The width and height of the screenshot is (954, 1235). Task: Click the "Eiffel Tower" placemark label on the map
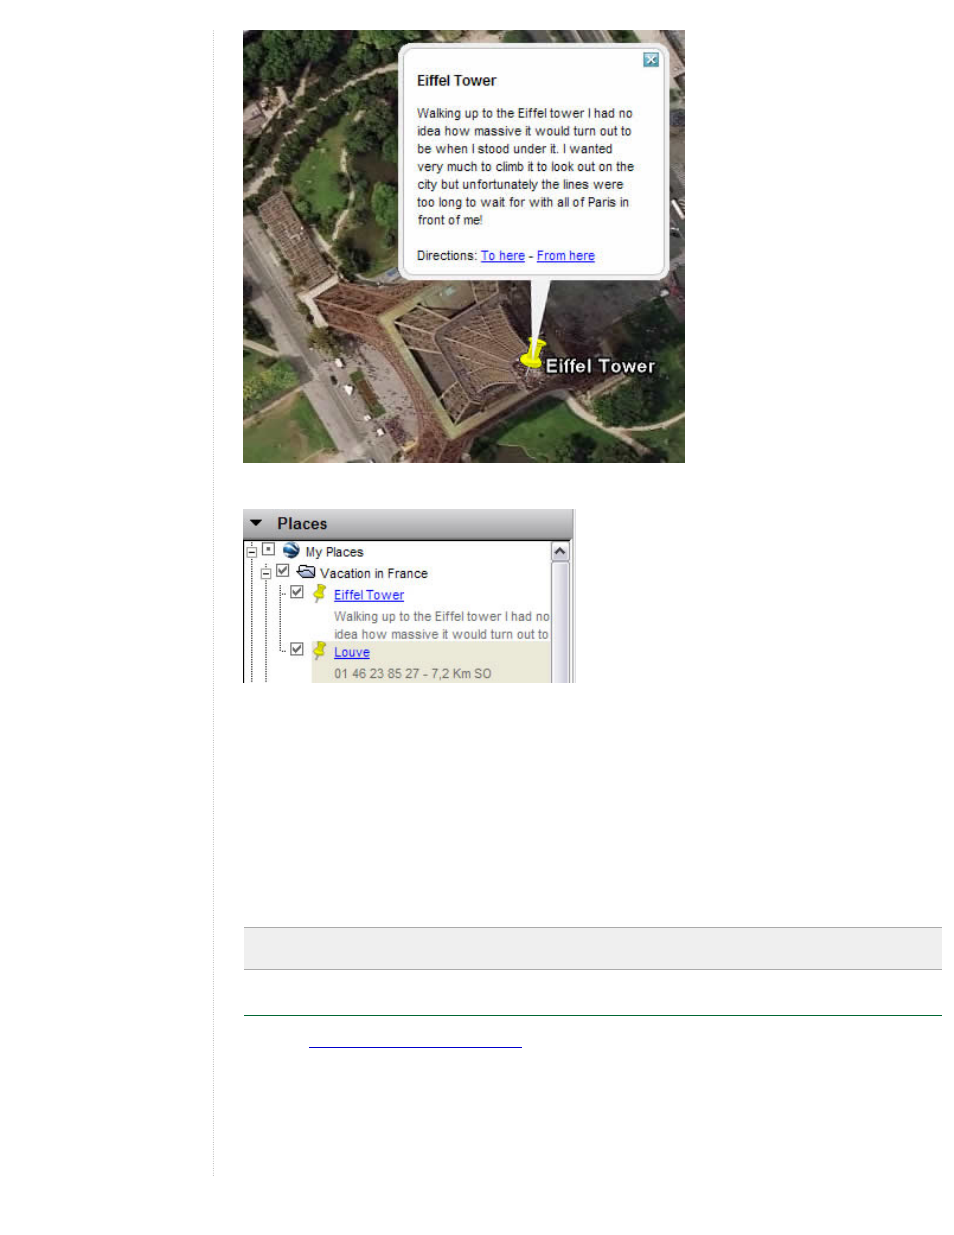click(x=600, y=366)
